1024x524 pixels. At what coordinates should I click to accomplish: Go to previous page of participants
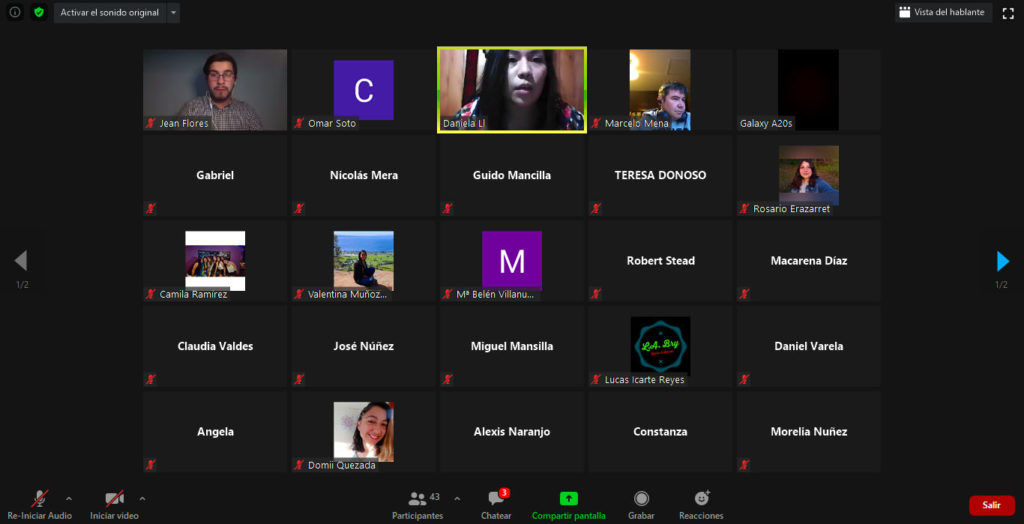(x=21, y=262)
